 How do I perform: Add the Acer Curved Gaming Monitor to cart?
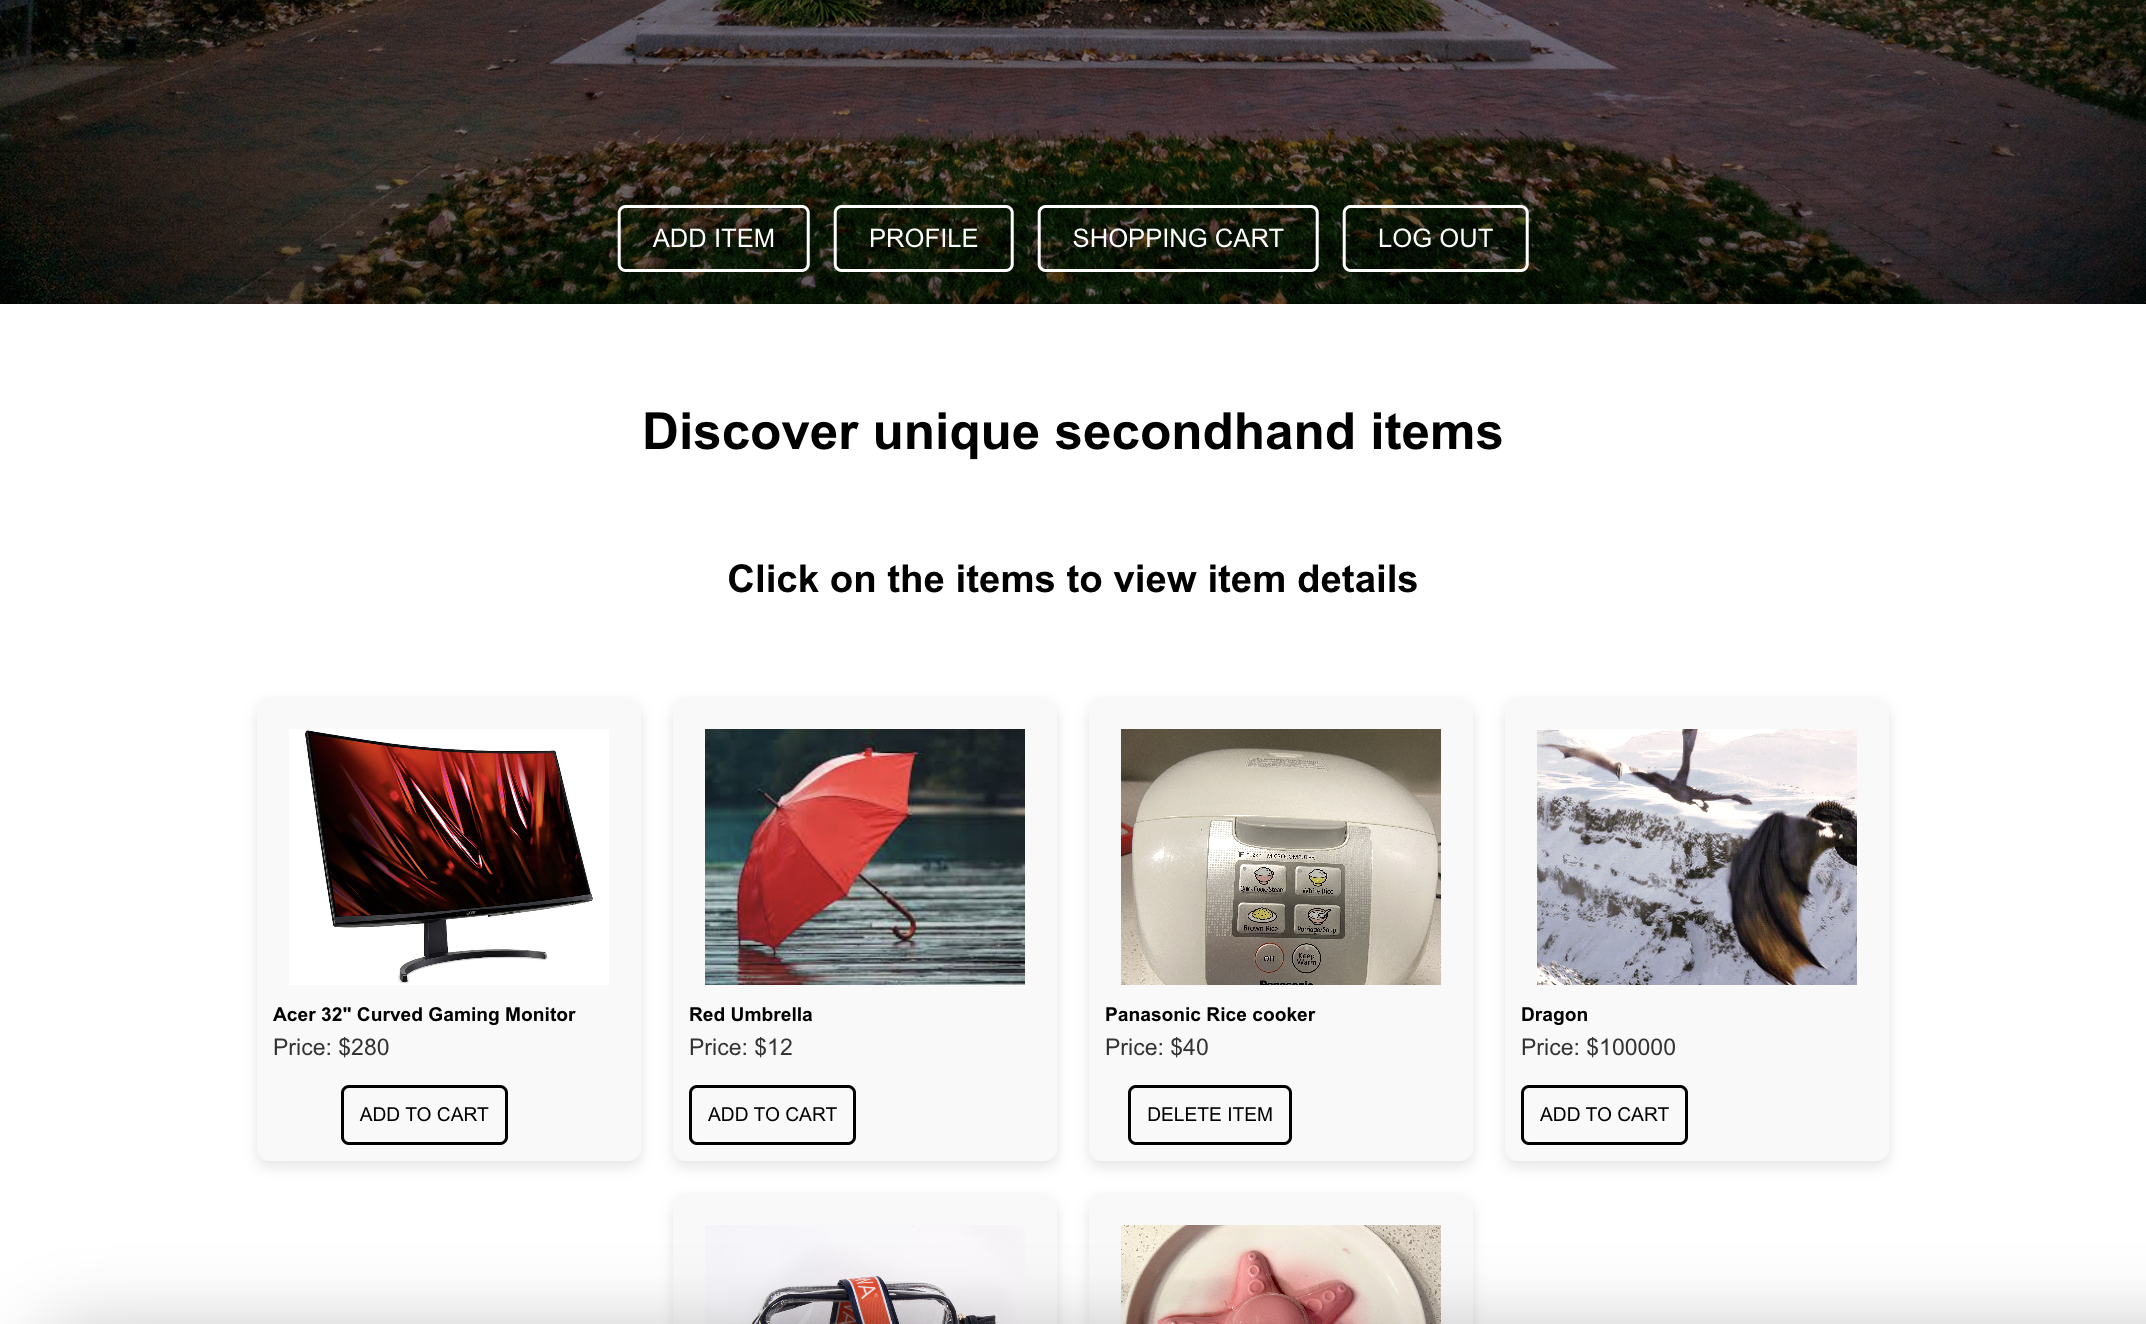[424, 1114]
